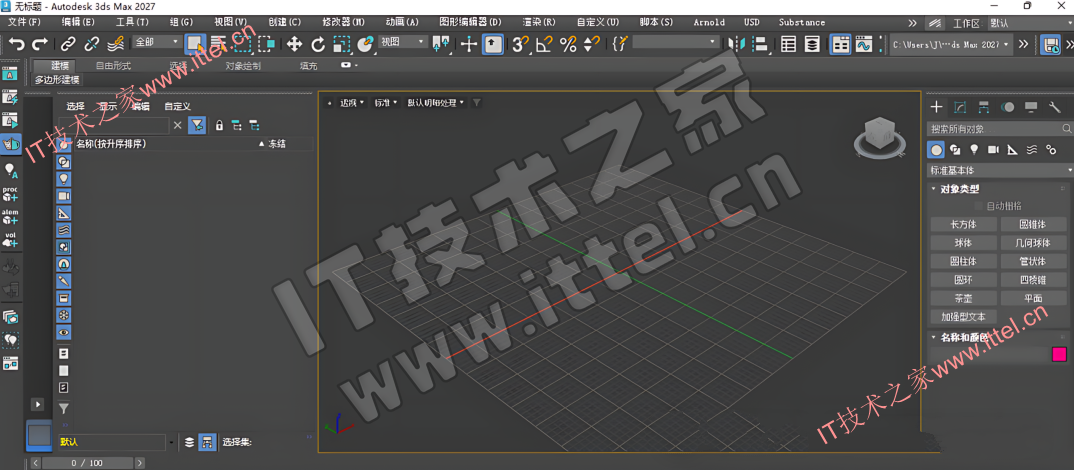Viewport: 1074px width, 470px height.
Task: Select the Move tool in the toolbar
Action: click(x=294, y=44)
